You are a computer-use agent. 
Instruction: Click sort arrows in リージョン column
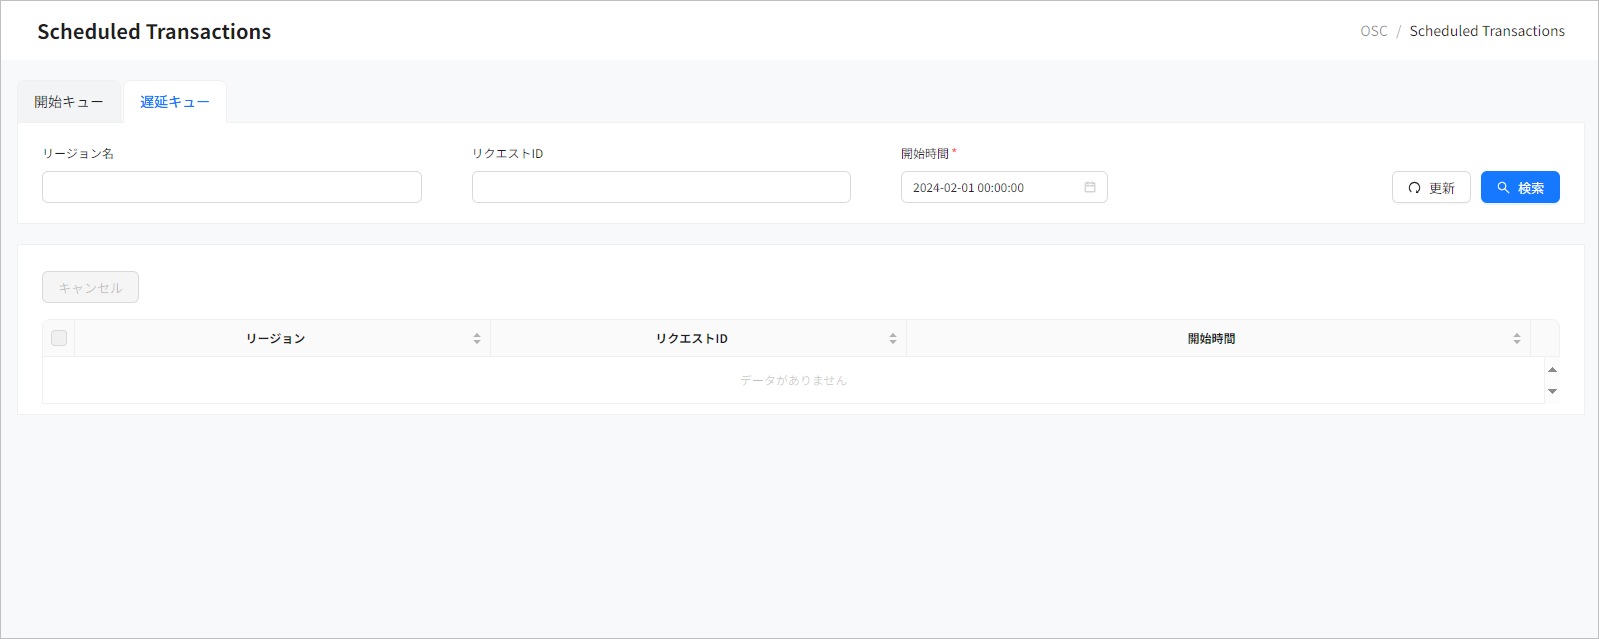click(477, 339)
